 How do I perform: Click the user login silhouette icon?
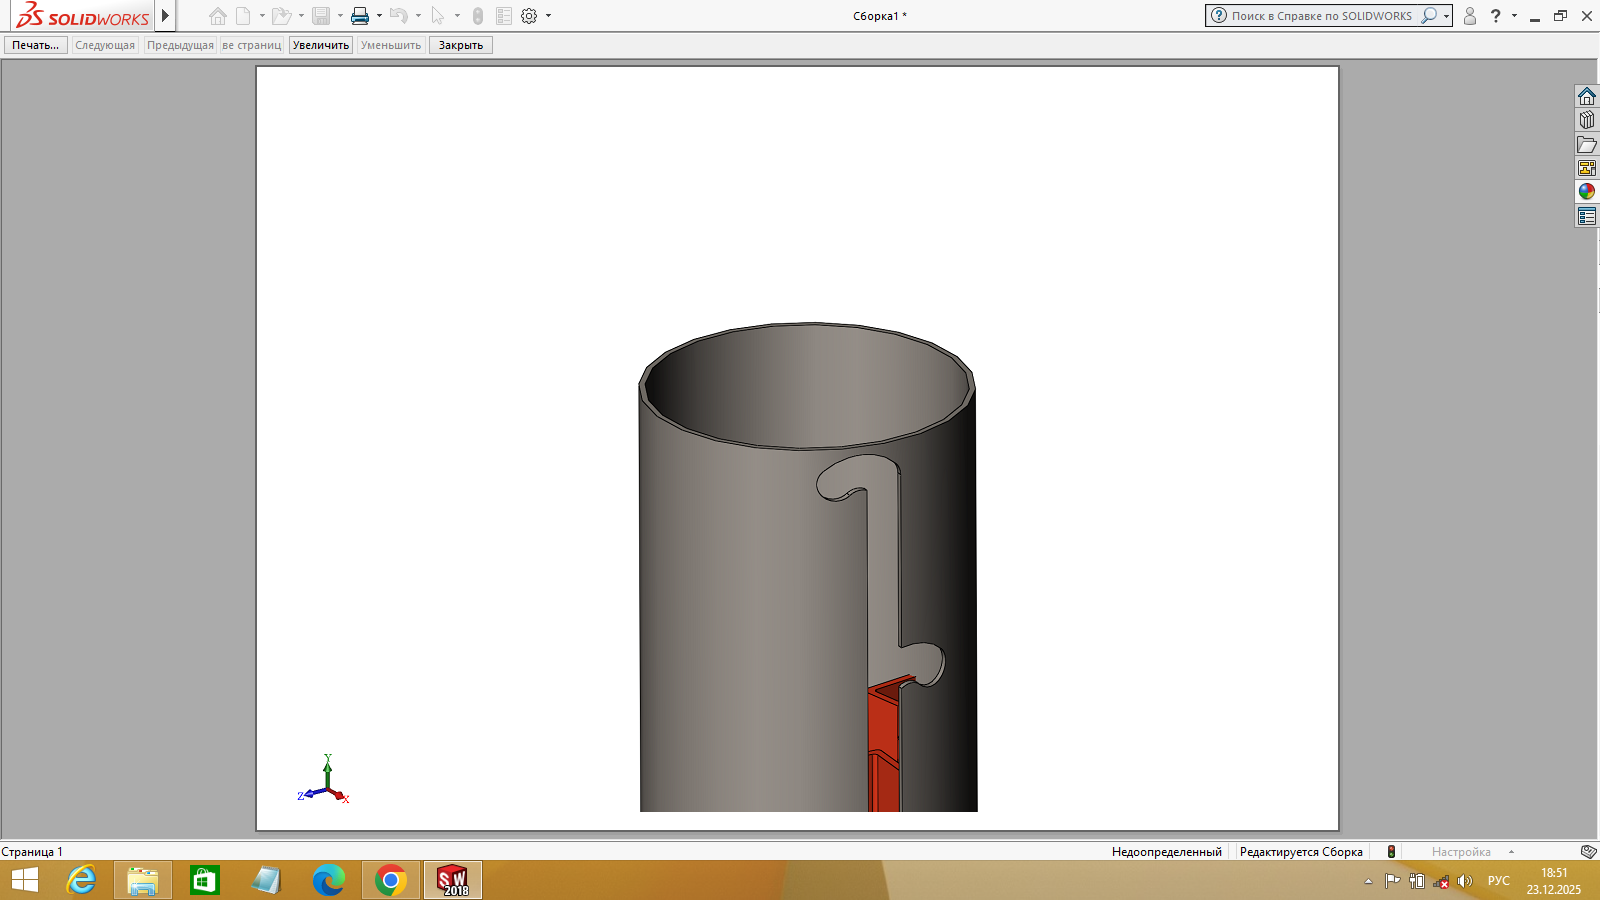1470,16
